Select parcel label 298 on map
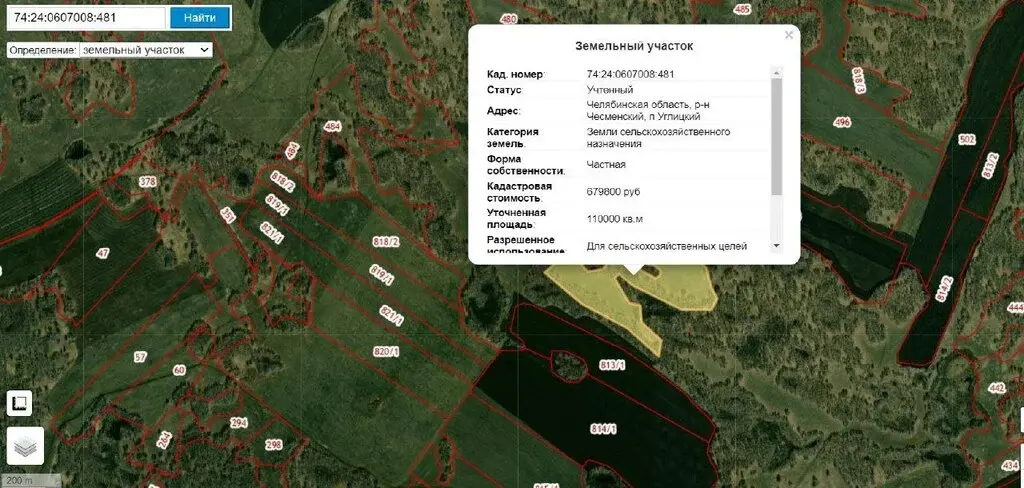1024x488 pixels. (273, 445)
